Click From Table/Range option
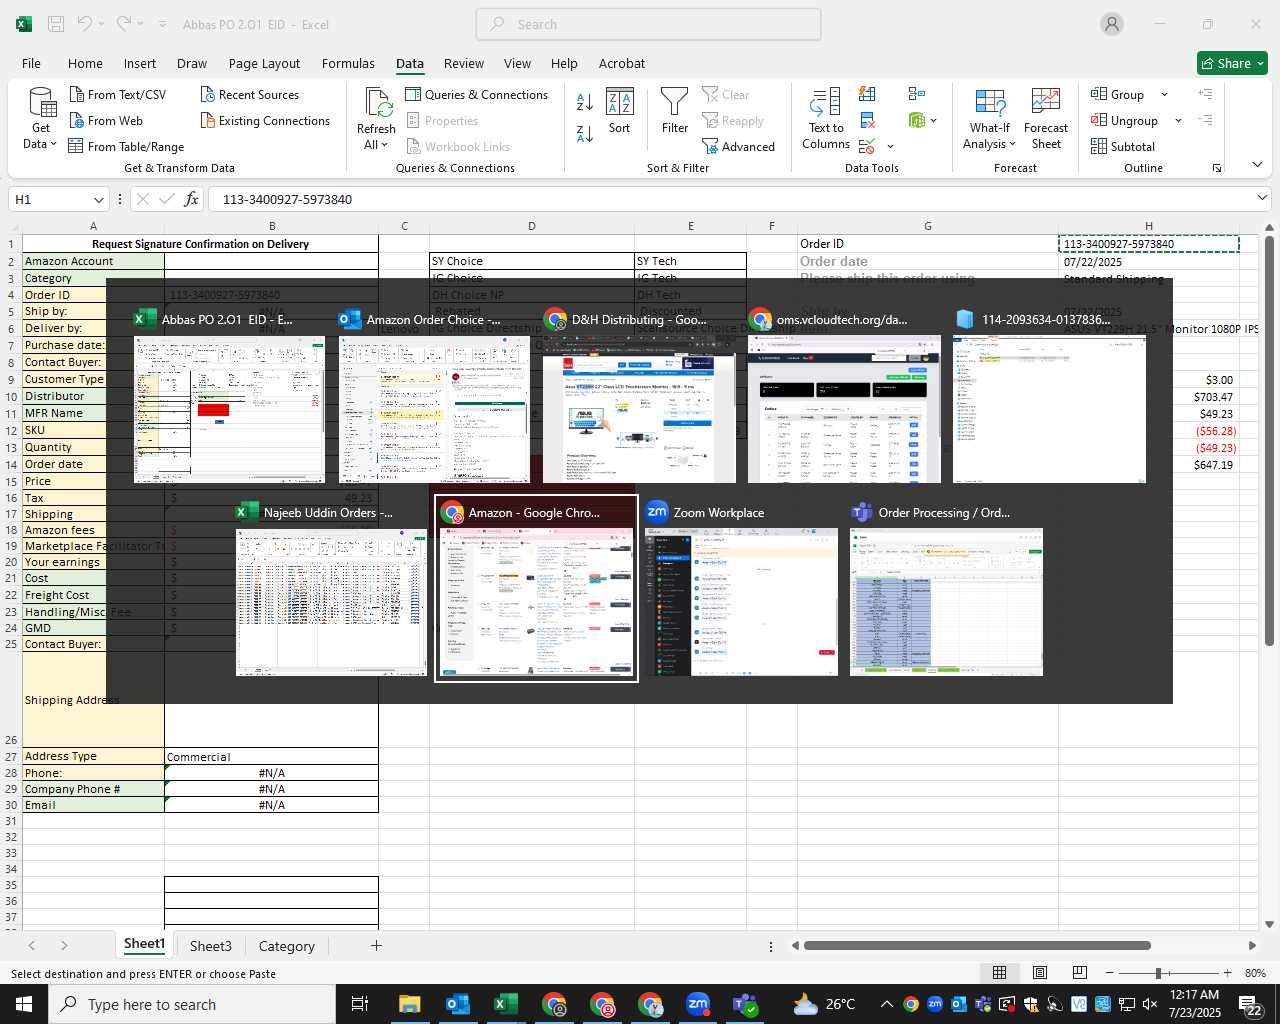This screenshot has width=1280, height=1024. (126, 147)
